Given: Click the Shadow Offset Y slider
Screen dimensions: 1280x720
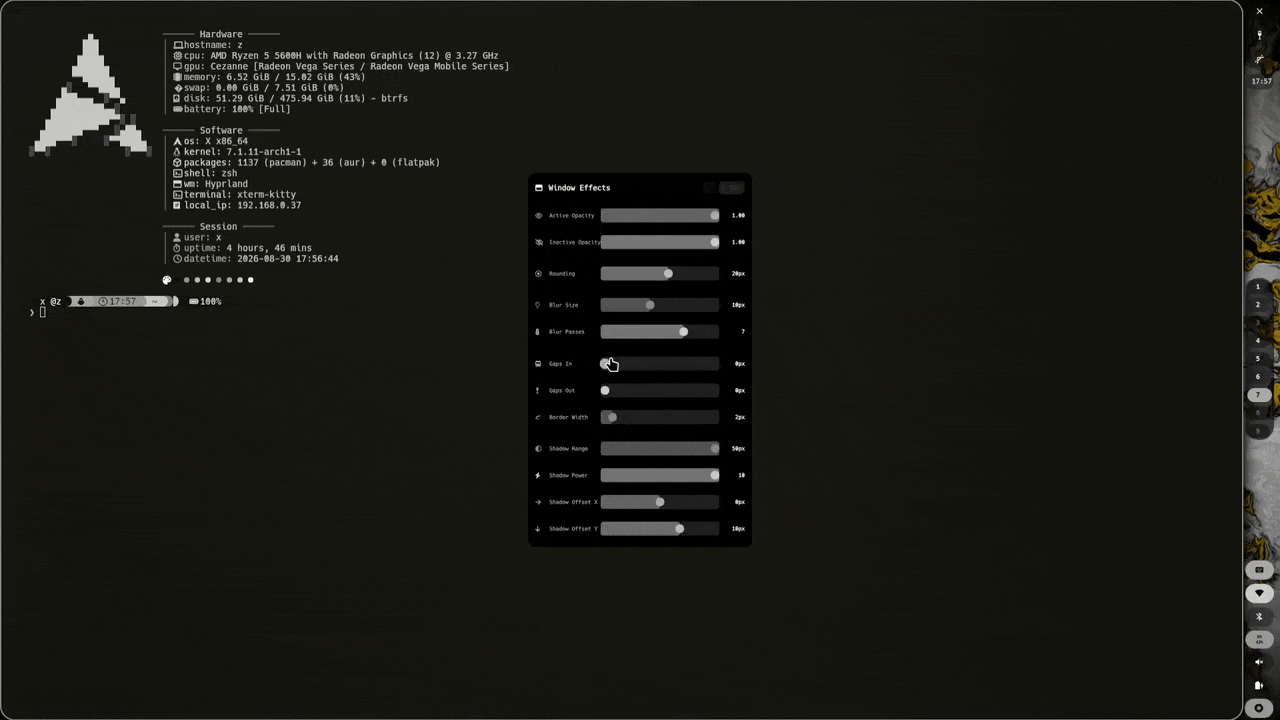Looking at the screenshot, I should pyautogui.click(x=659, y=528).
